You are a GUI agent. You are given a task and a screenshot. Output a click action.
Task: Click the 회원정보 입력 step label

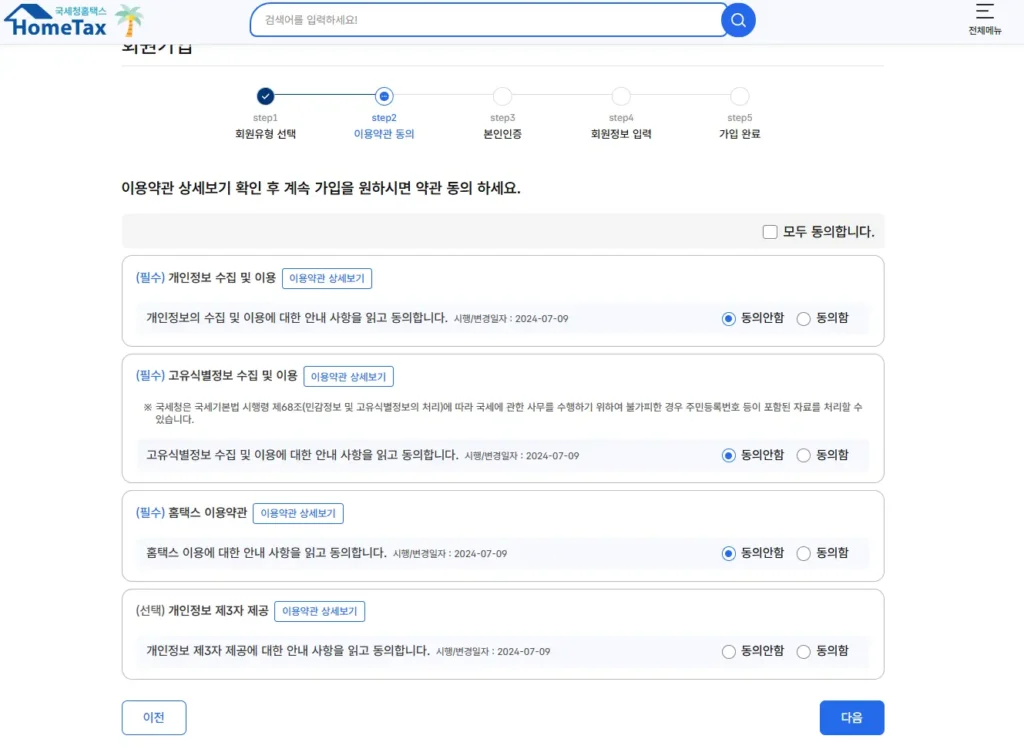pos(621,134)
